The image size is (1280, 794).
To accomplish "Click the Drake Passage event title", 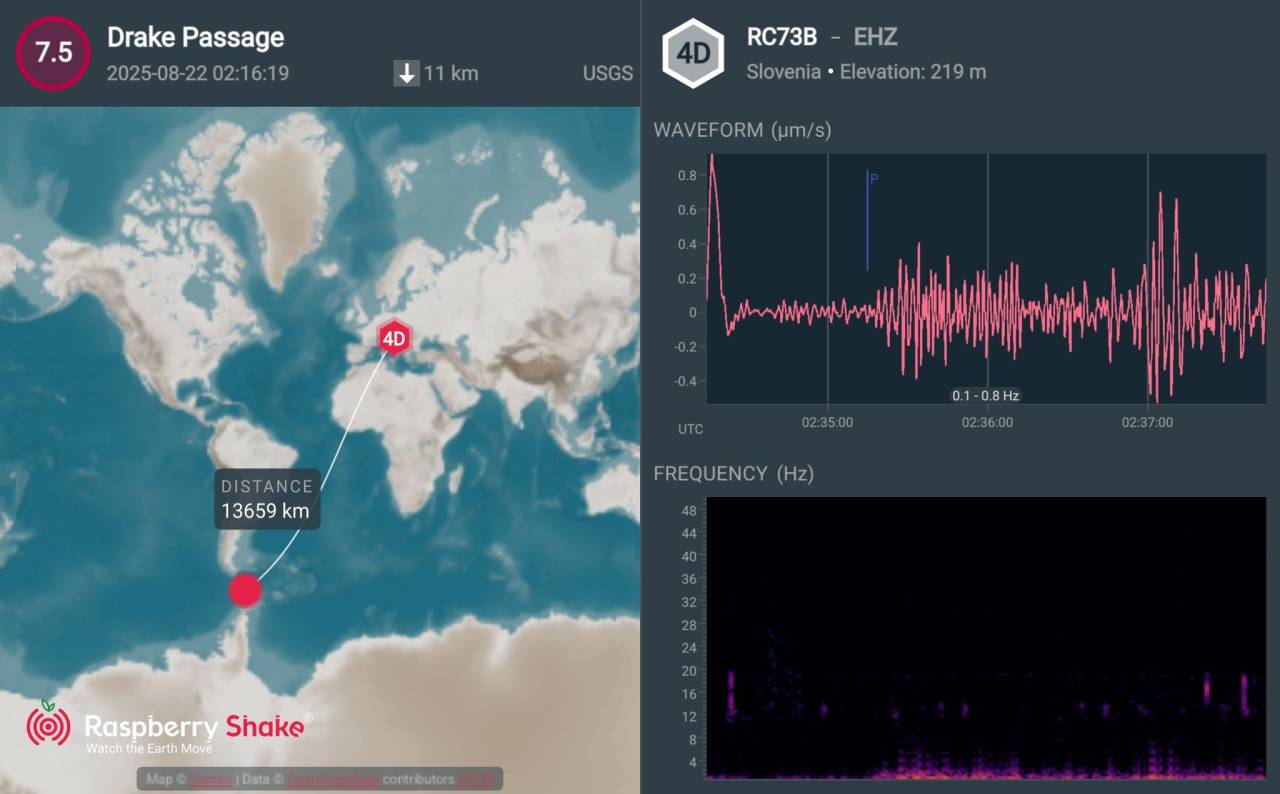I will [196, 38].
